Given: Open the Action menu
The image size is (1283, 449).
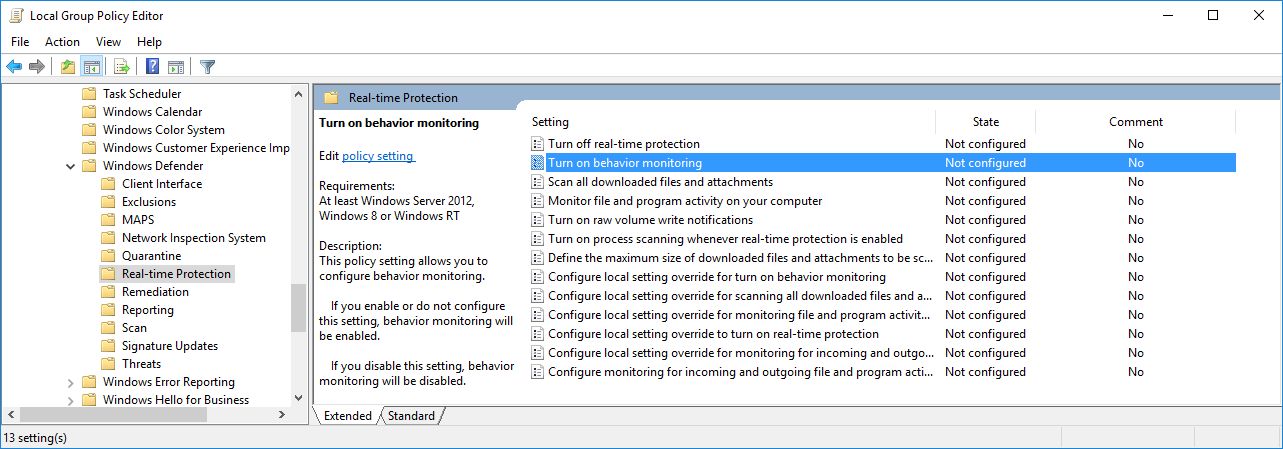Looking at the screenshot, I should coord(62,42).
